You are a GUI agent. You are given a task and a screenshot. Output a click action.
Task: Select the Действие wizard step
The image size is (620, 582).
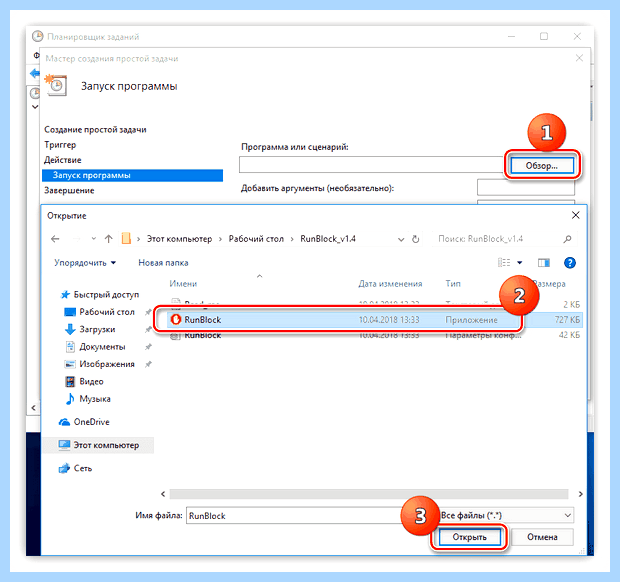[x=62, y=160]
